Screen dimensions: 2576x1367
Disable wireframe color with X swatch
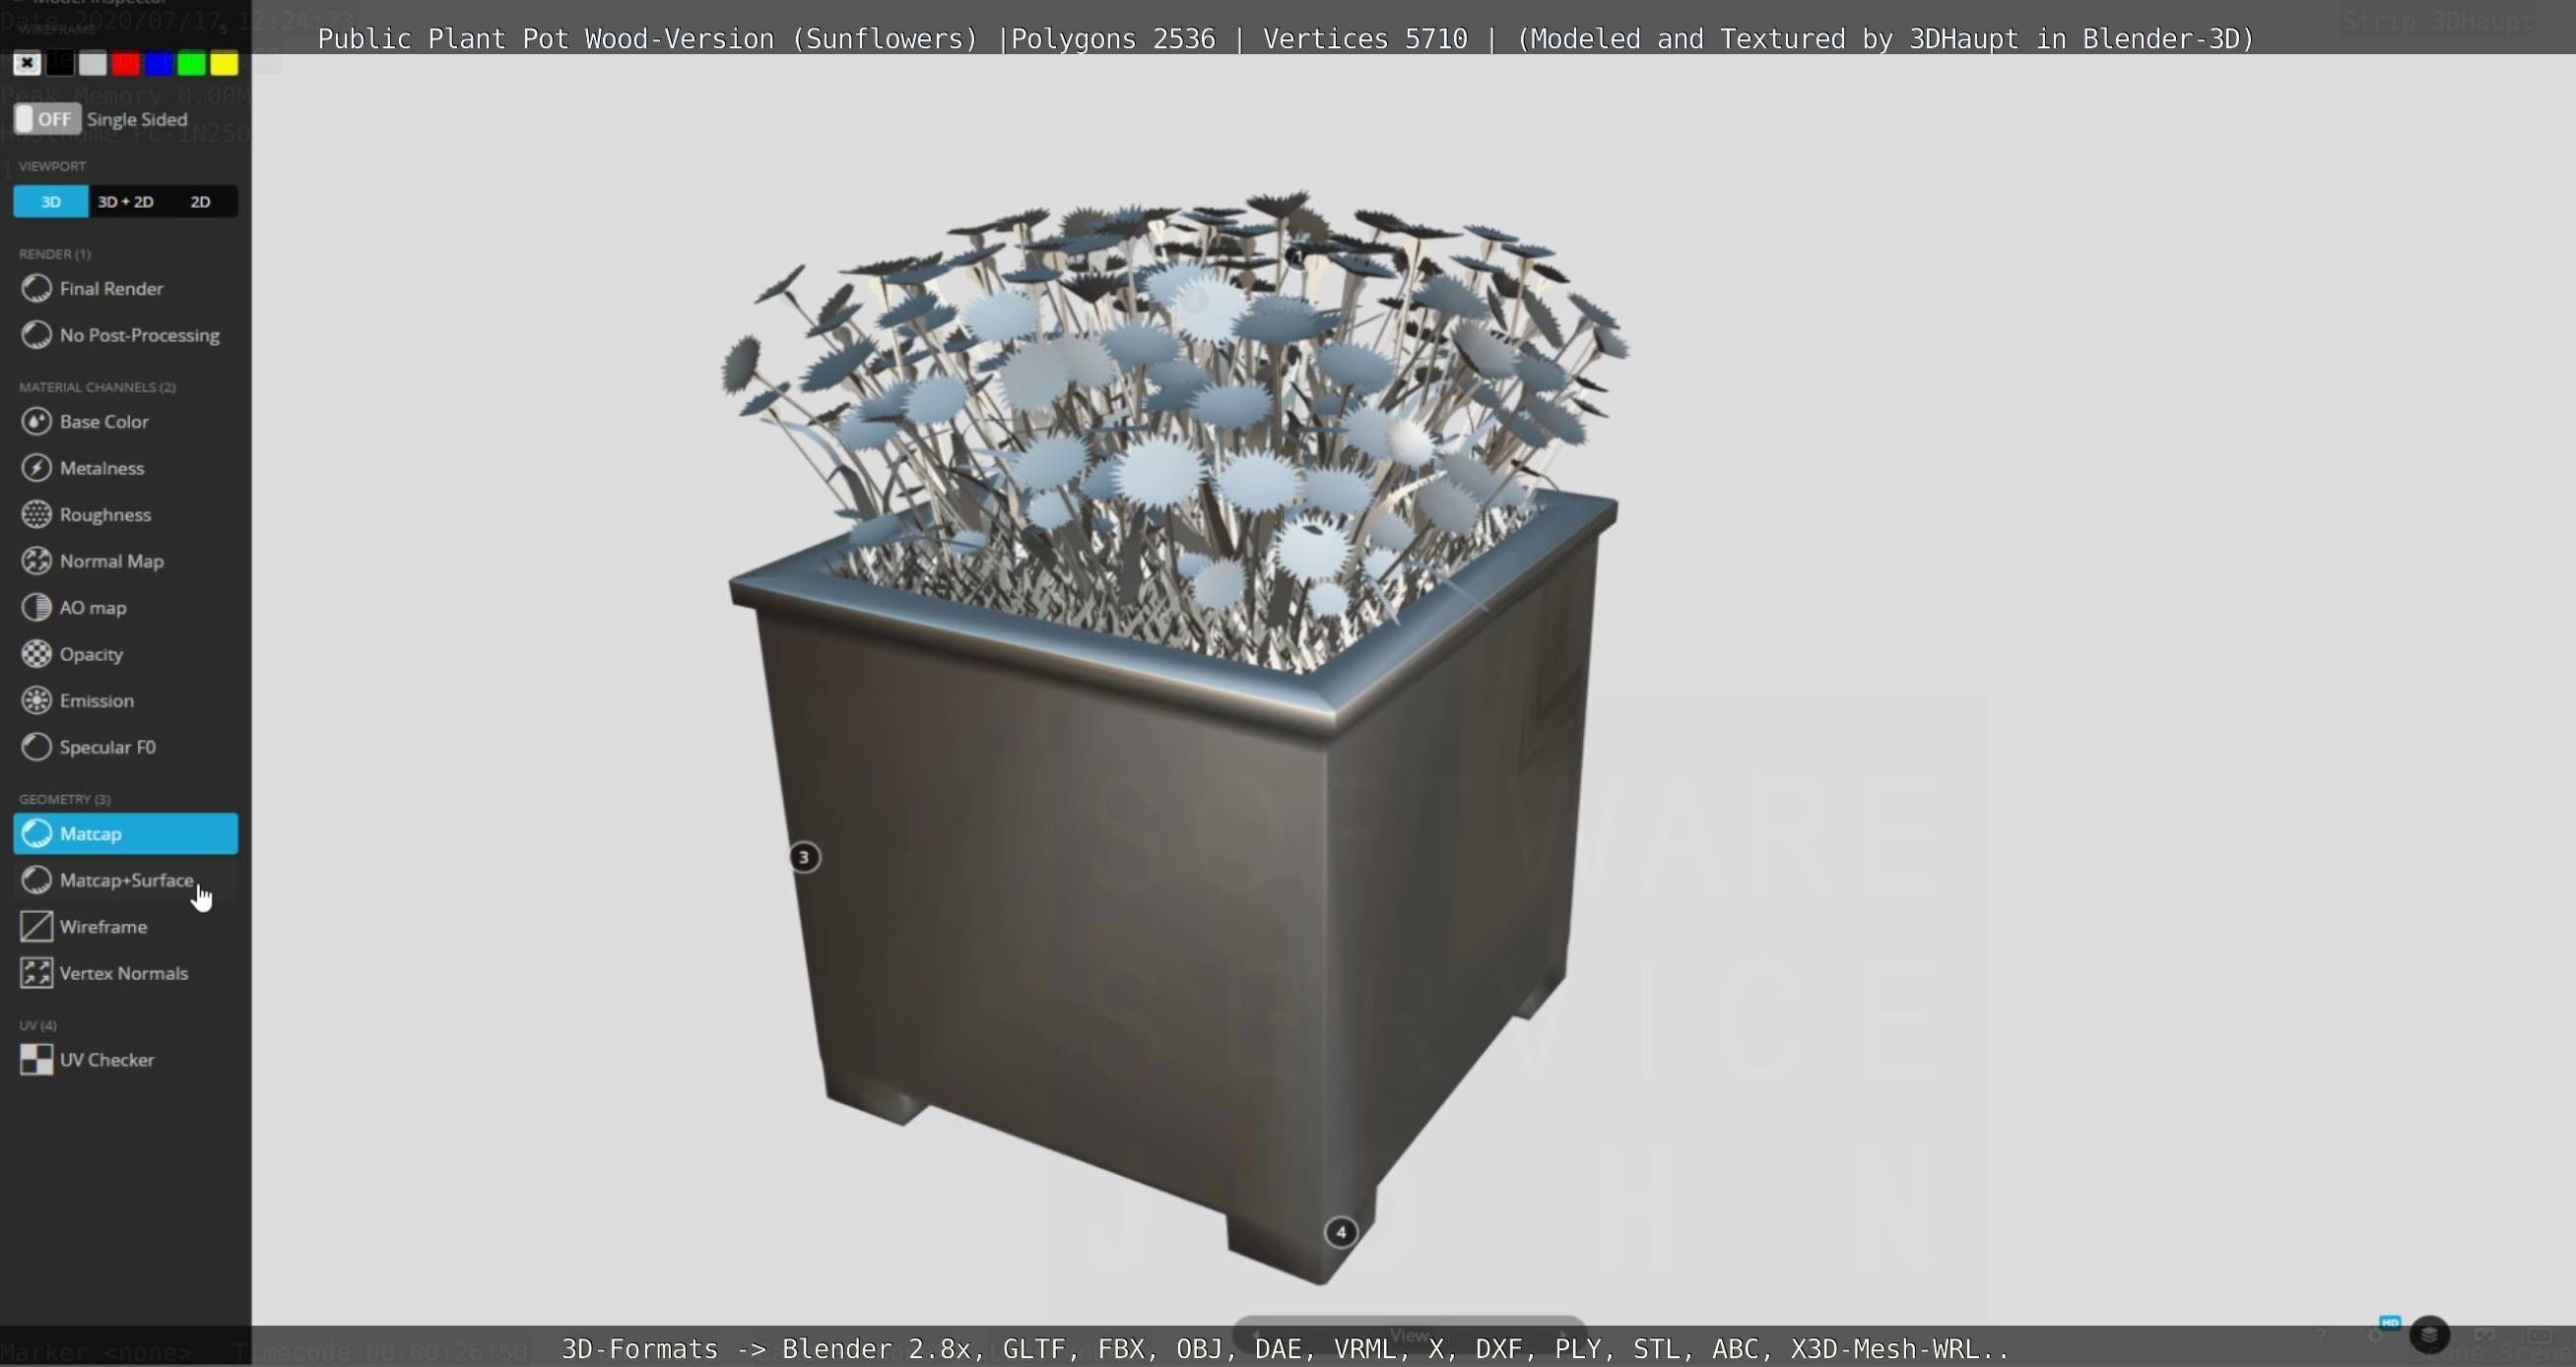point(27,64)
